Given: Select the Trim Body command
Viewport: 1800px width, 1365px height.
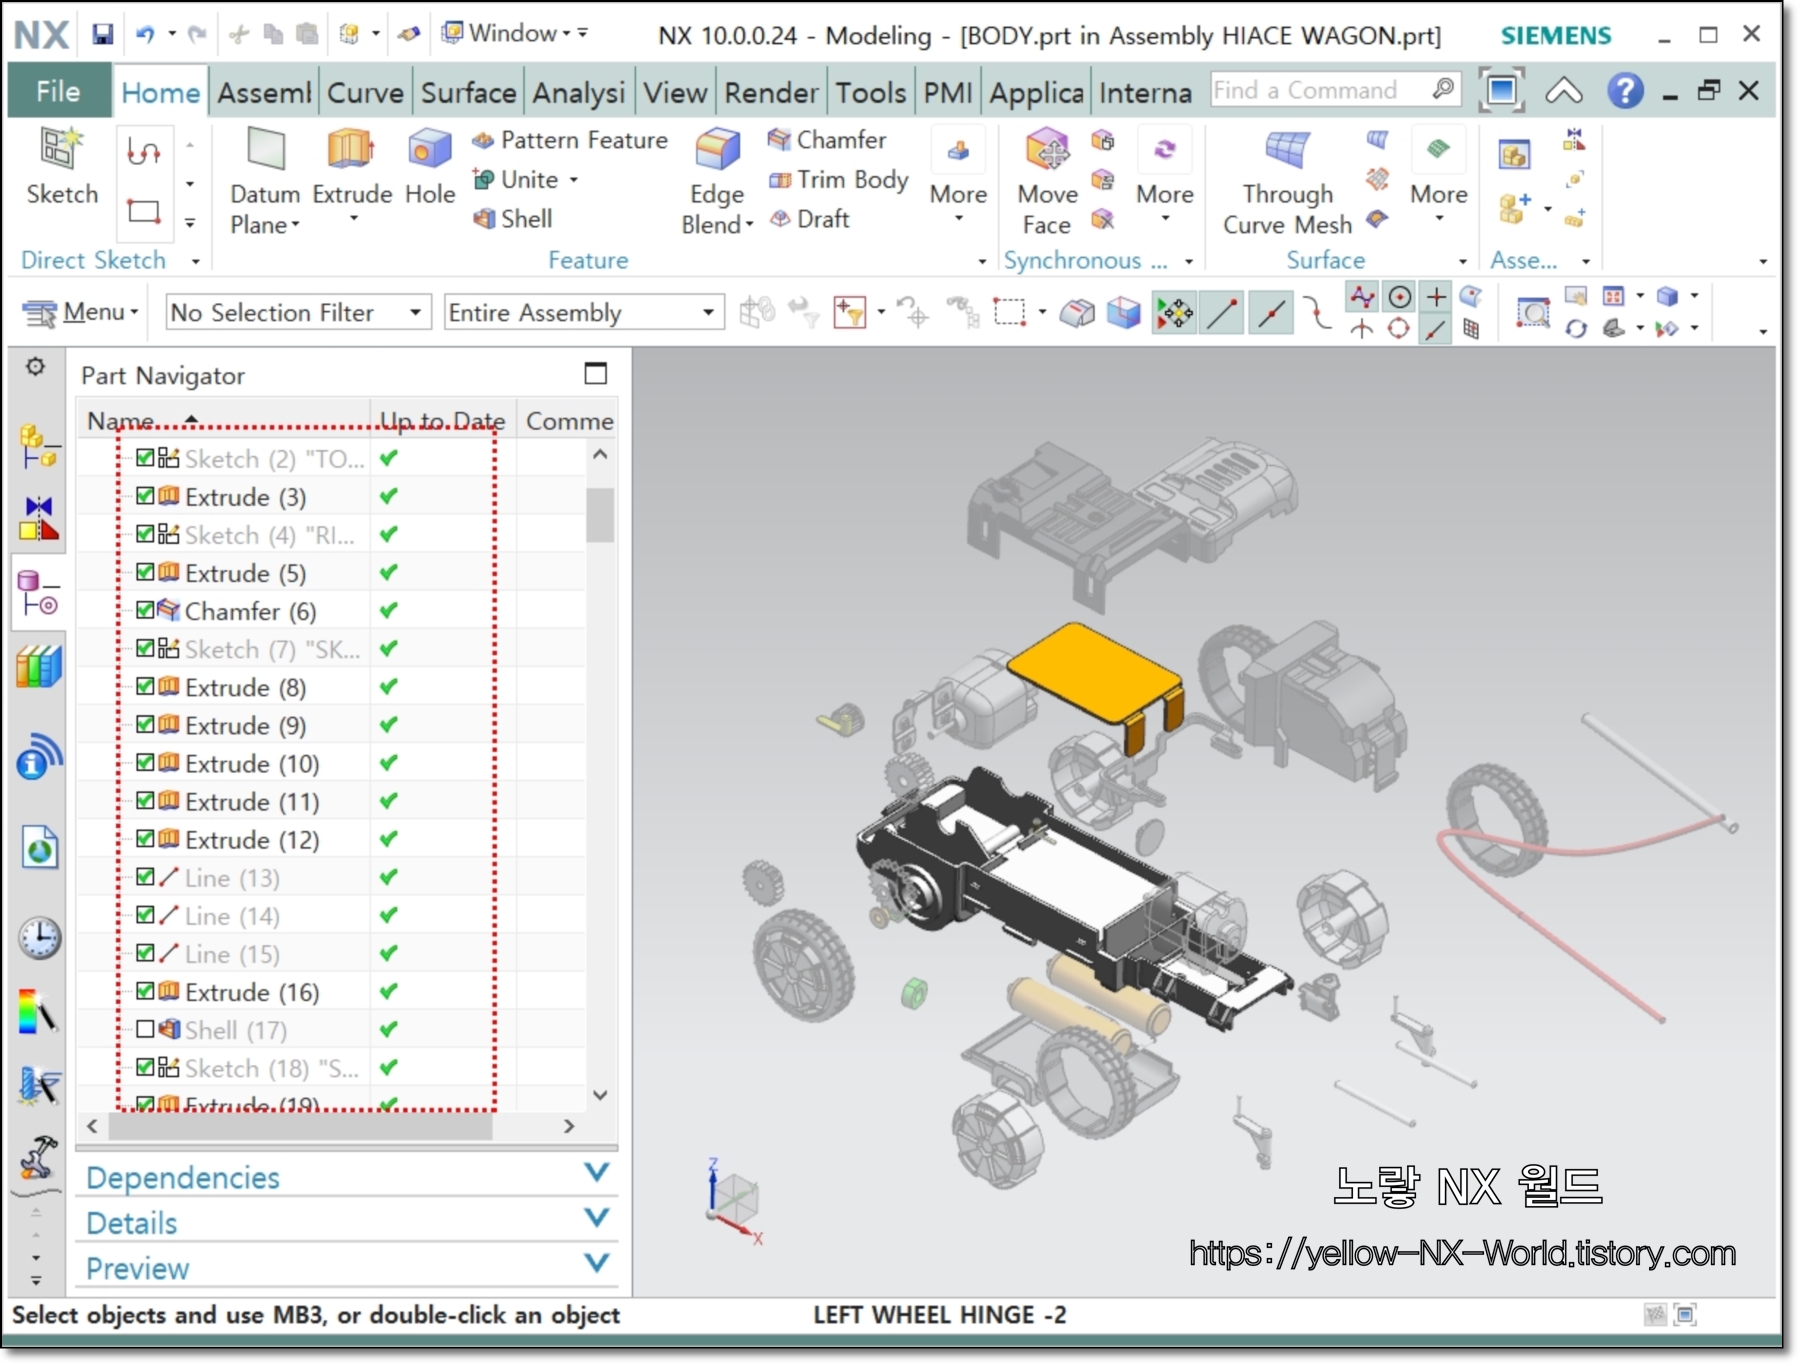Looking at the screenshot, I should pyautogui.click(x=838, y=179).
